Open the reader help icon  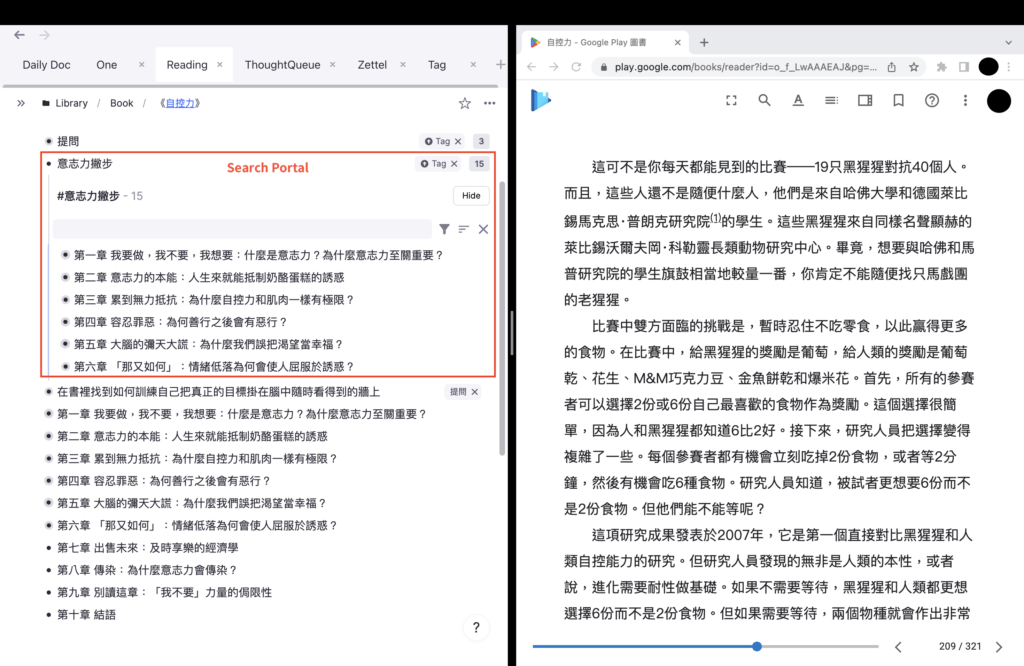coord(931,100)
